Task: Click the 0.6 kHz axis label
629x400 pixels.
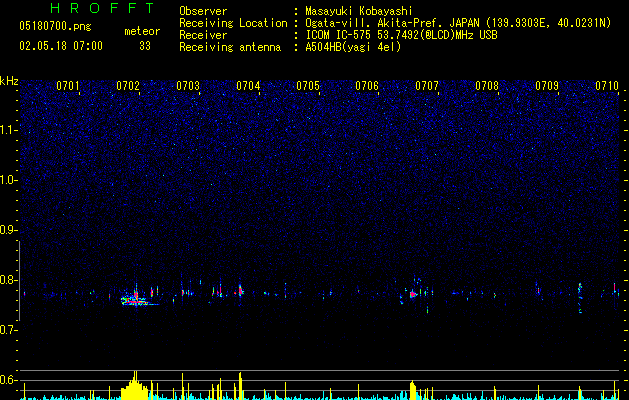Action: coord(9,380)
